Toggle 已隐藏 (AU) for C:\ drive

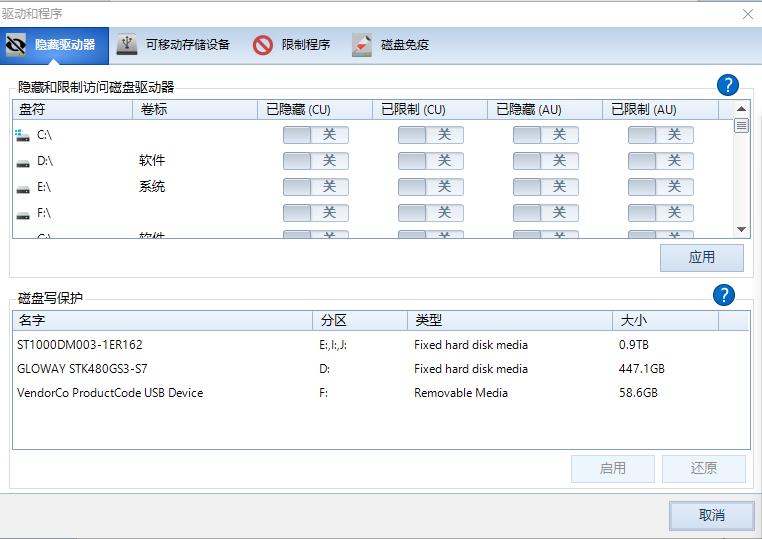click(x=546, y=135)
